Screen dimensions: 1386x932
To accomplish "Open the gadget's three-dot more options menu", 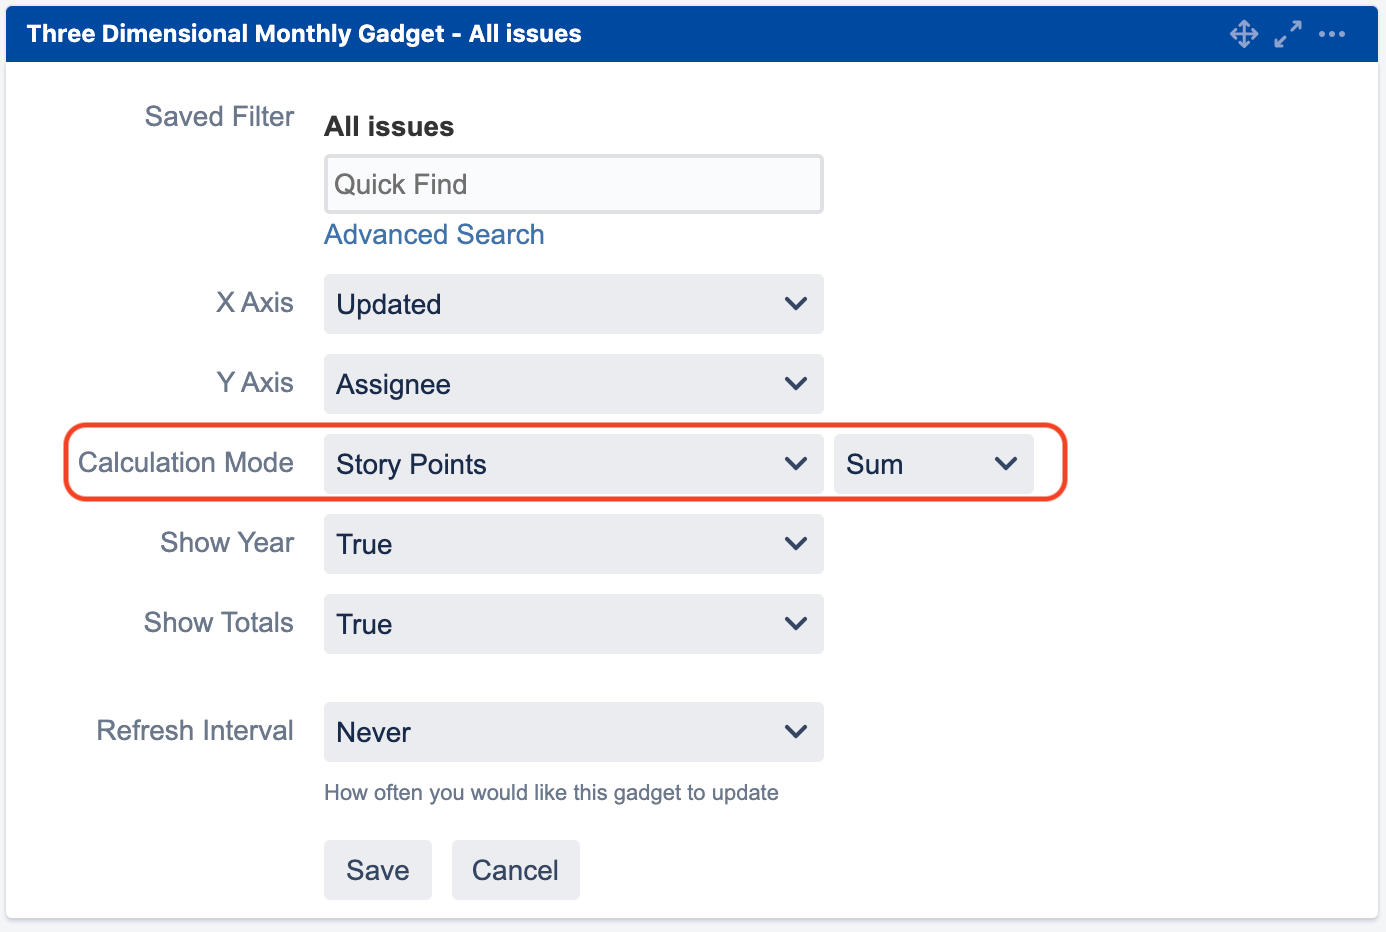I will [1332, 34].
